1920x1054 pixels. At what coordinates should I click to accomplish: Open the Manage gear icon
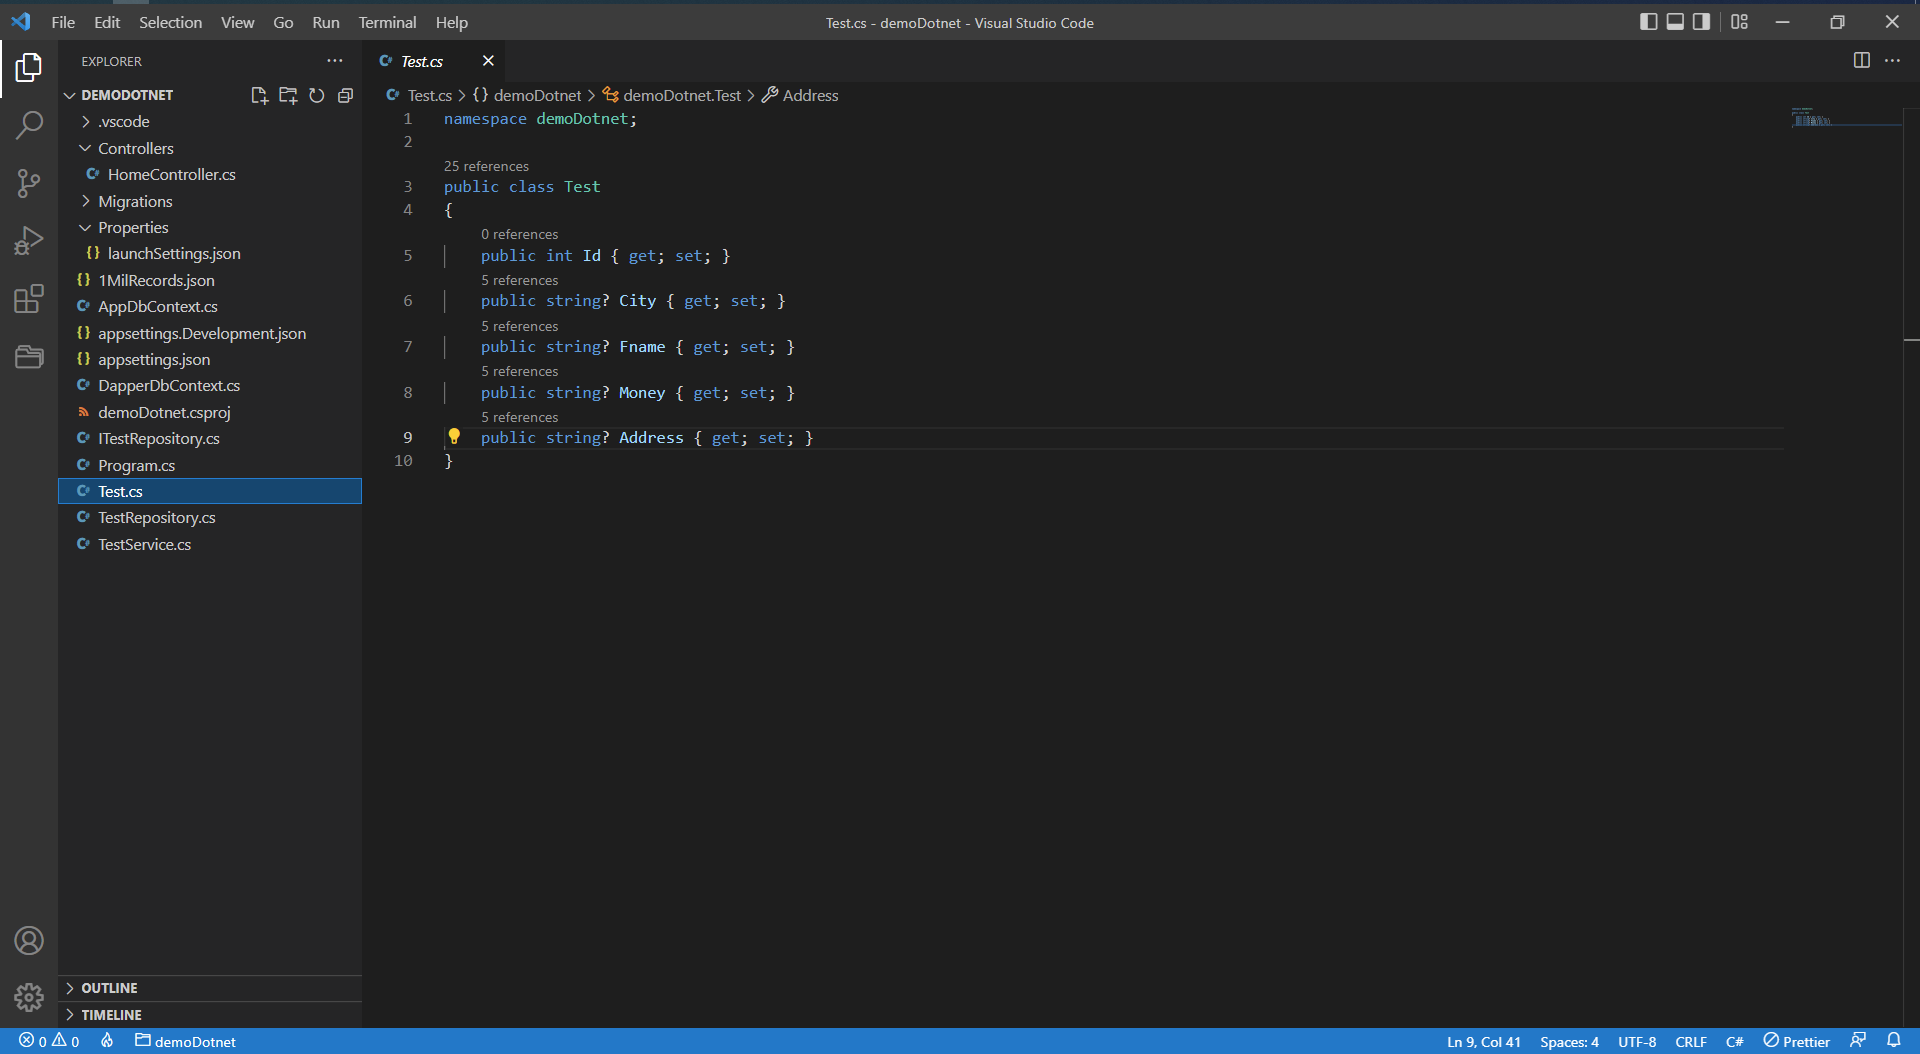click(29, 997)
